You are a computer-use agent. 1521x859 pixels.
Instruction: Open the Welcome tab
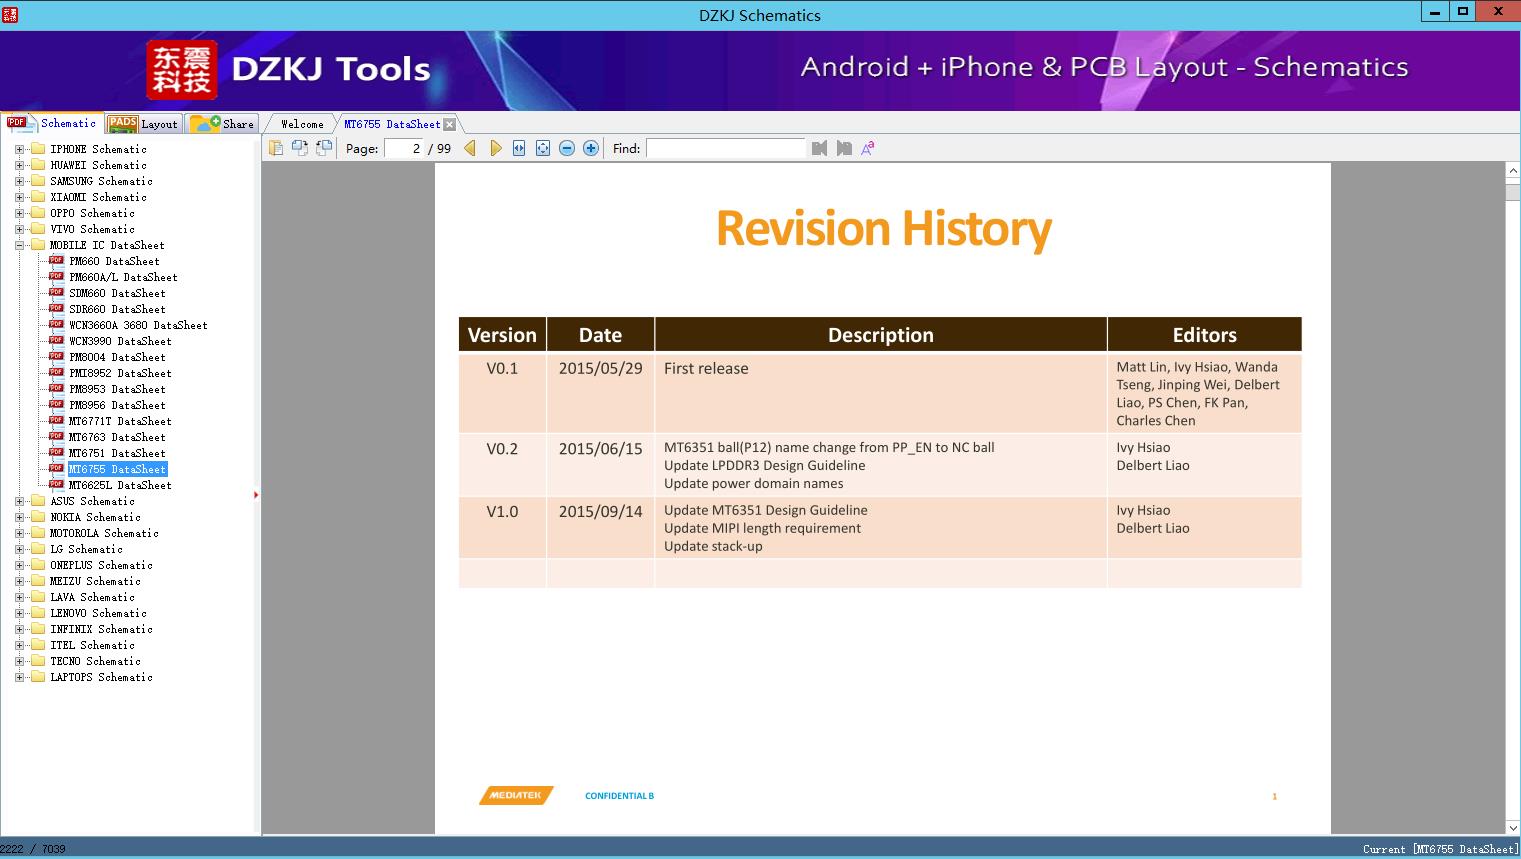[x=302, y=124]
